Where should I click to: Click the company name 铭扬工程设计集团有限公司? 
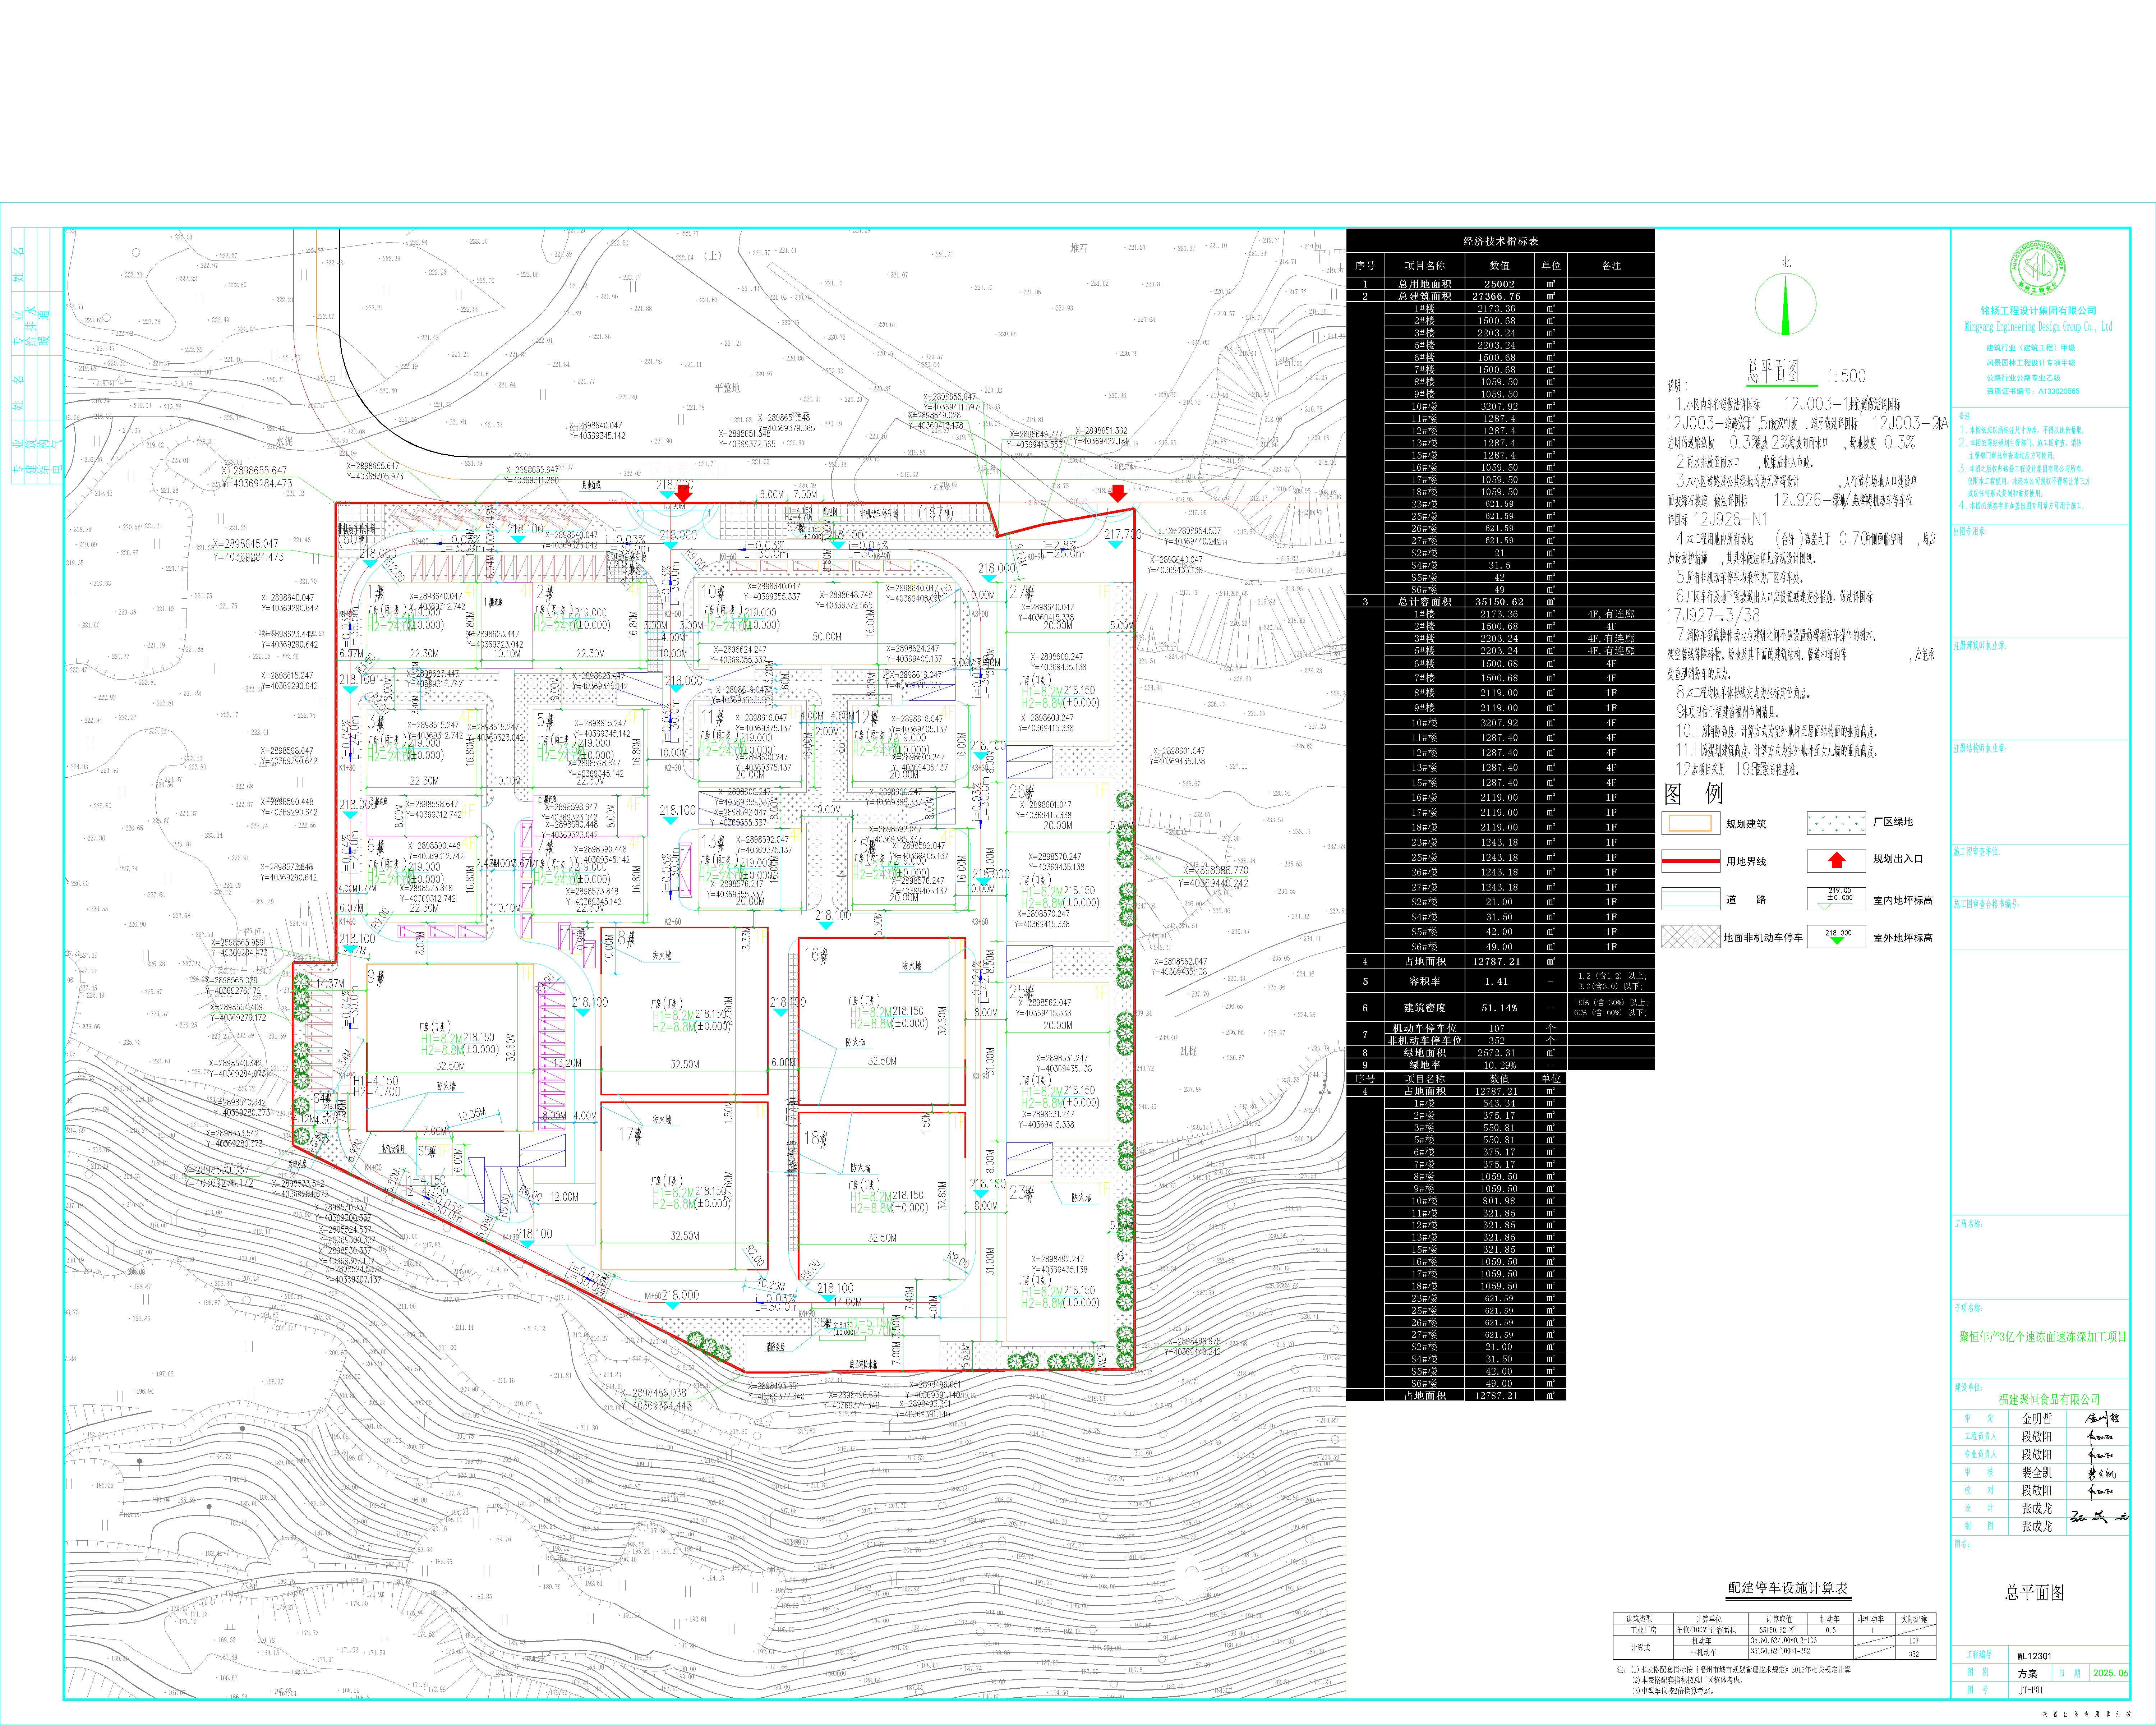coord(2038,311)
